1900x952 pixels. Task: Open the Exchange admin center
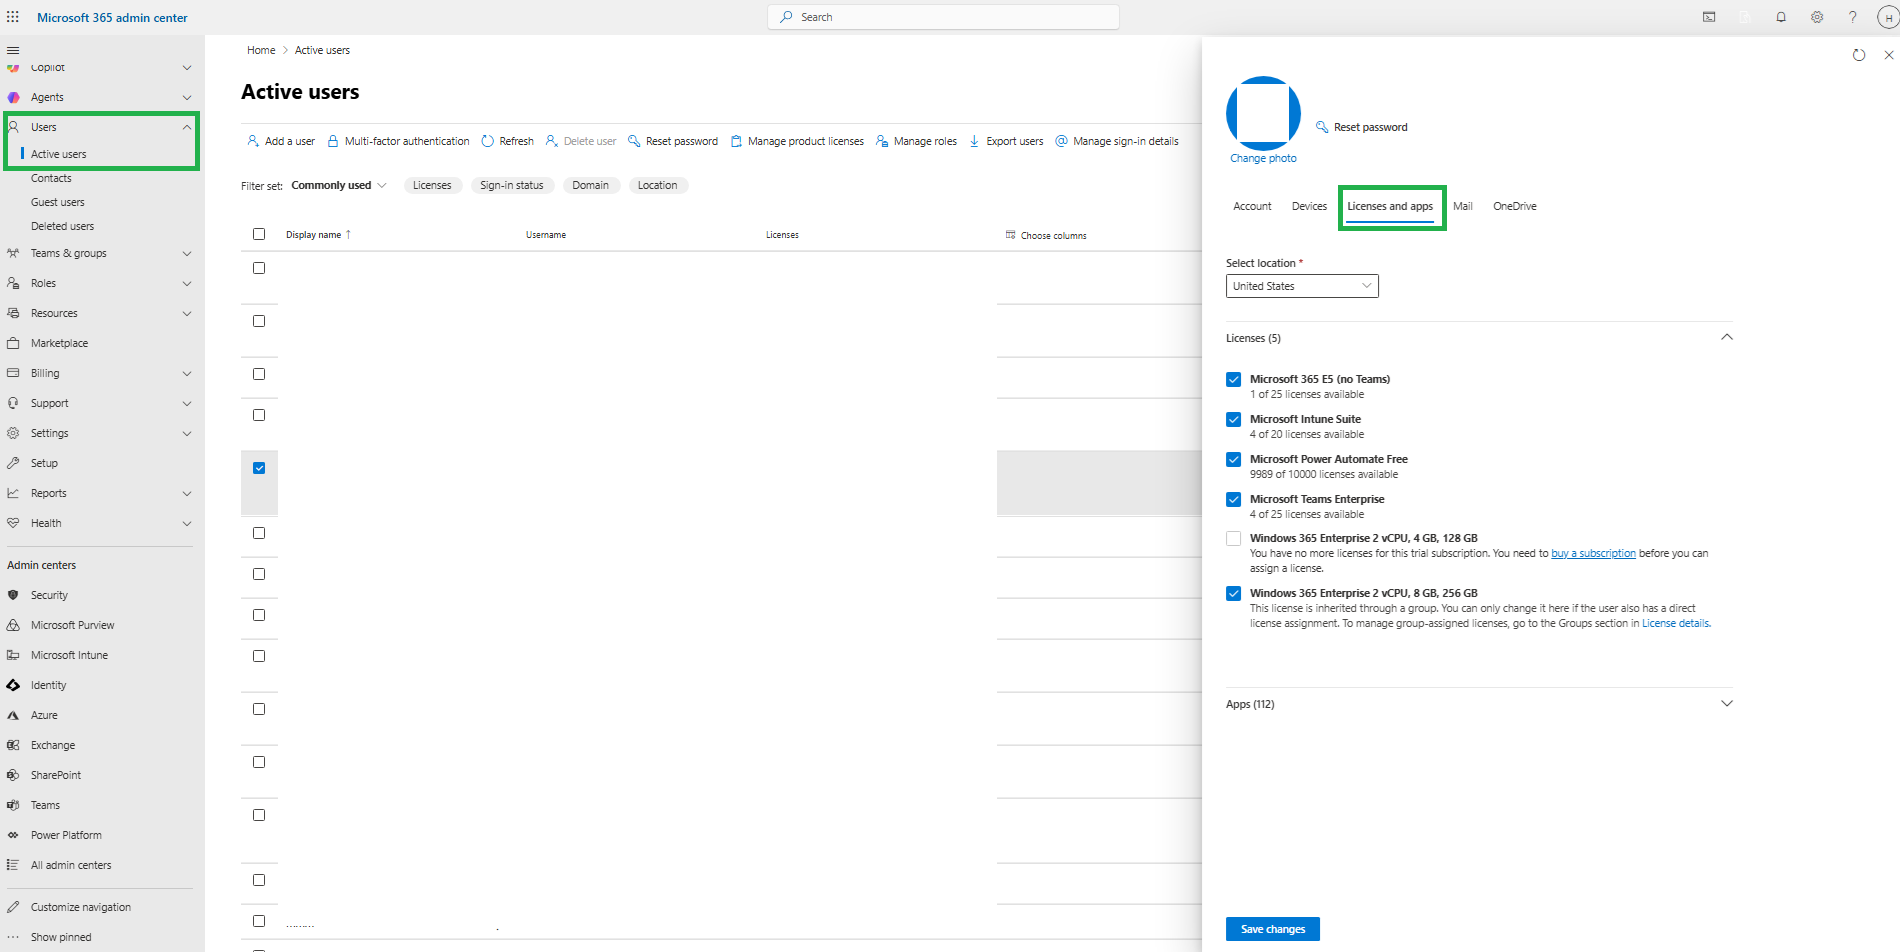coord(53,745)
